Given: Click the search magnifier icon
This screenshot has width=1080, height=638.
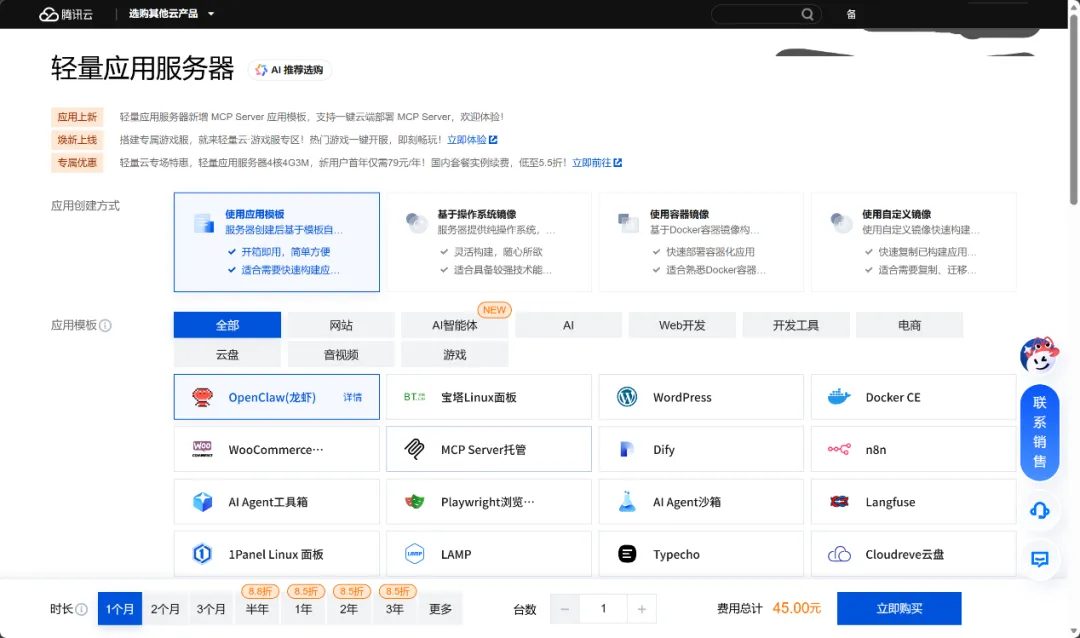Looking at the screenshot, I should (x=807, y=14).
